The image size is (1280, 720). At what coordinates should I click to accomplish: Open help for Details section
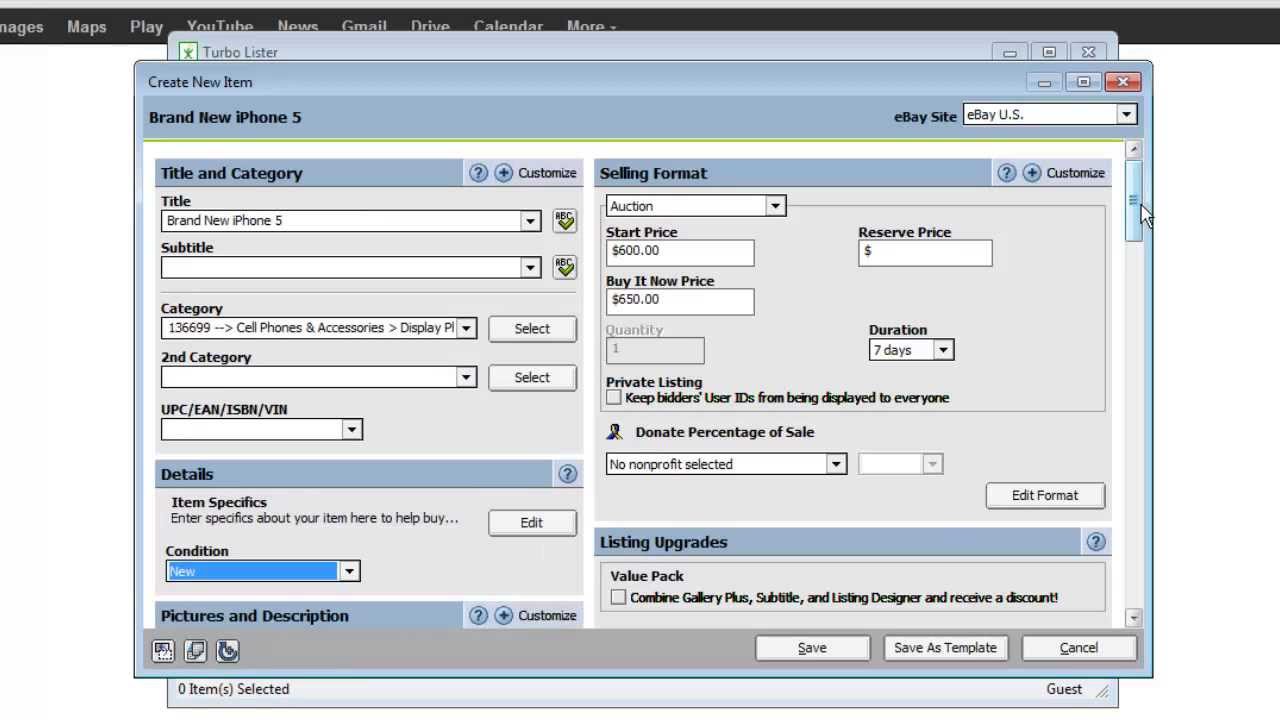(x=567, y=474)
